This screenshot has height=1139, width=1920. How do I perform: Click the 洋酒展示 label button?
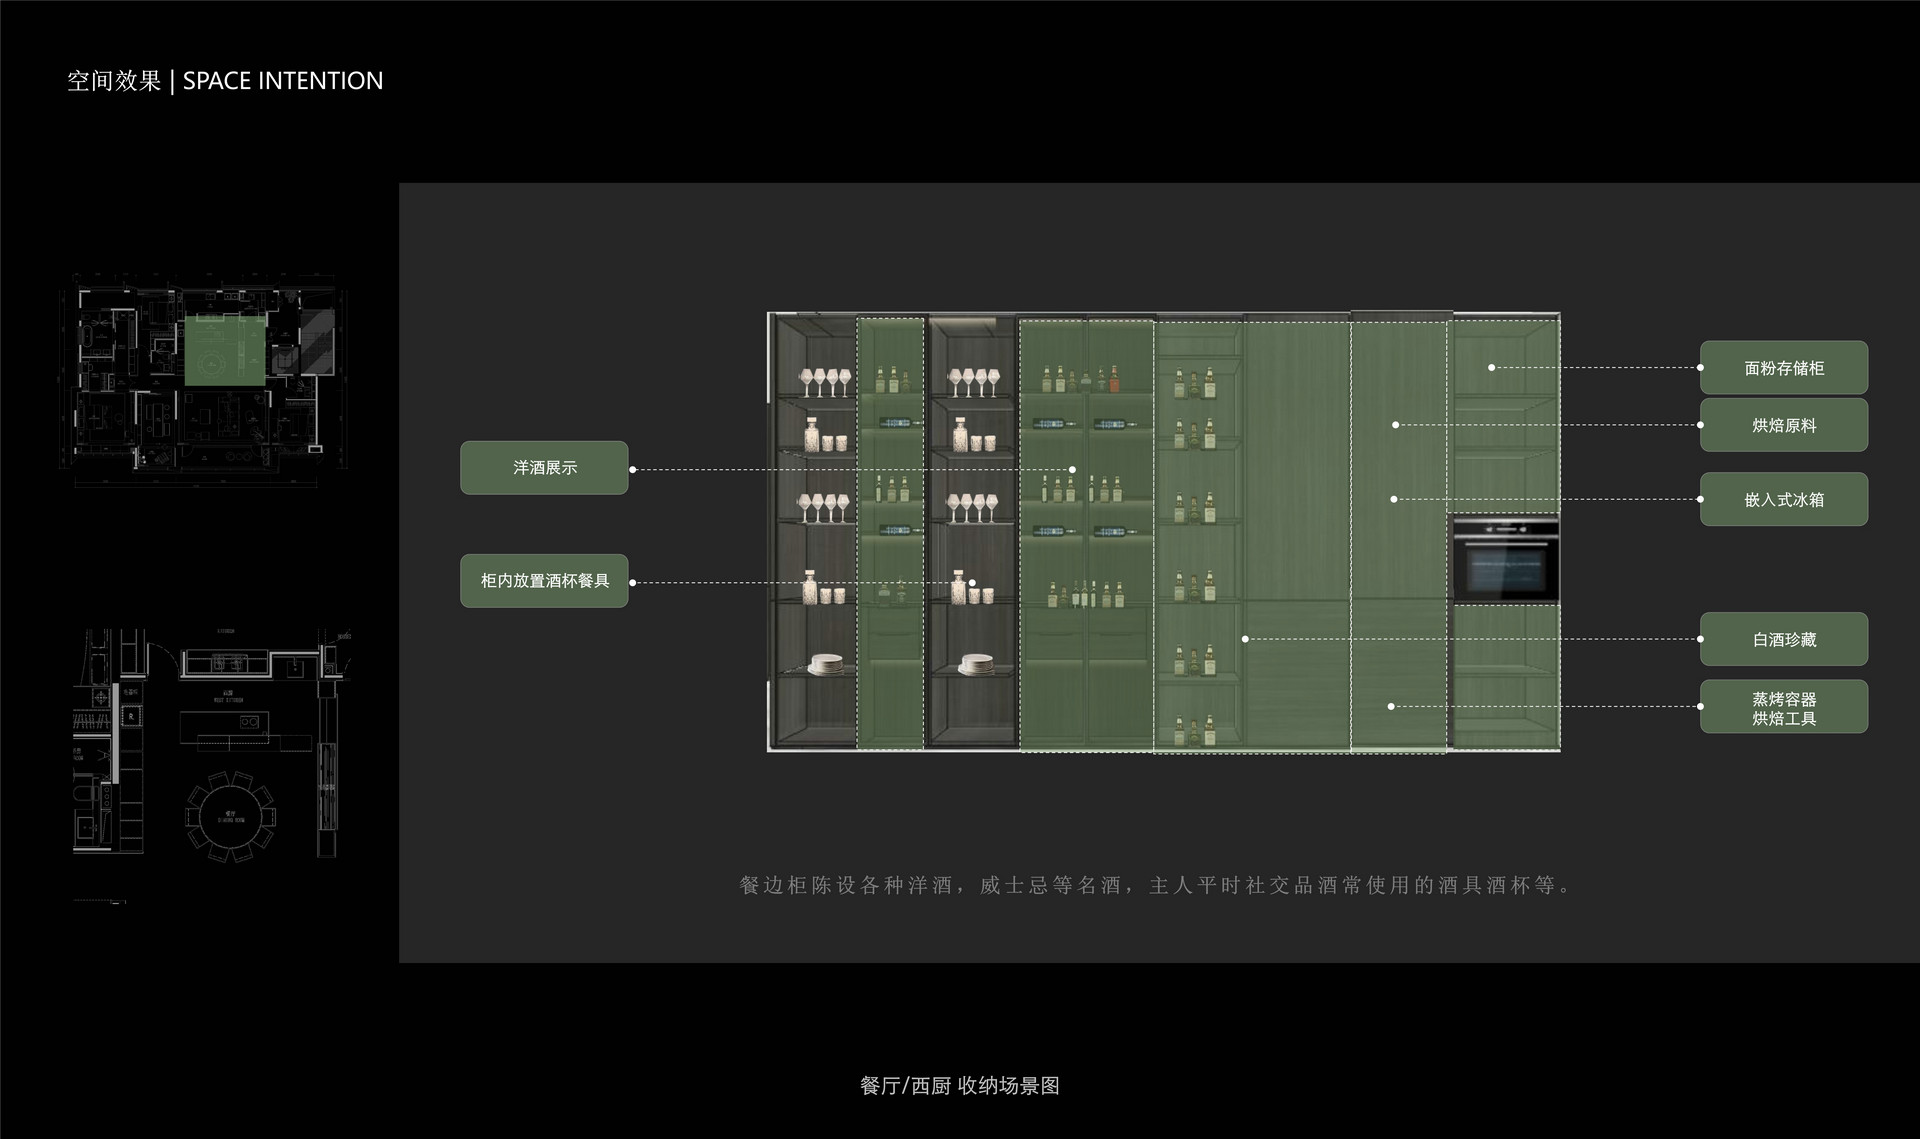pyautogui.click(x=544, y=468)
